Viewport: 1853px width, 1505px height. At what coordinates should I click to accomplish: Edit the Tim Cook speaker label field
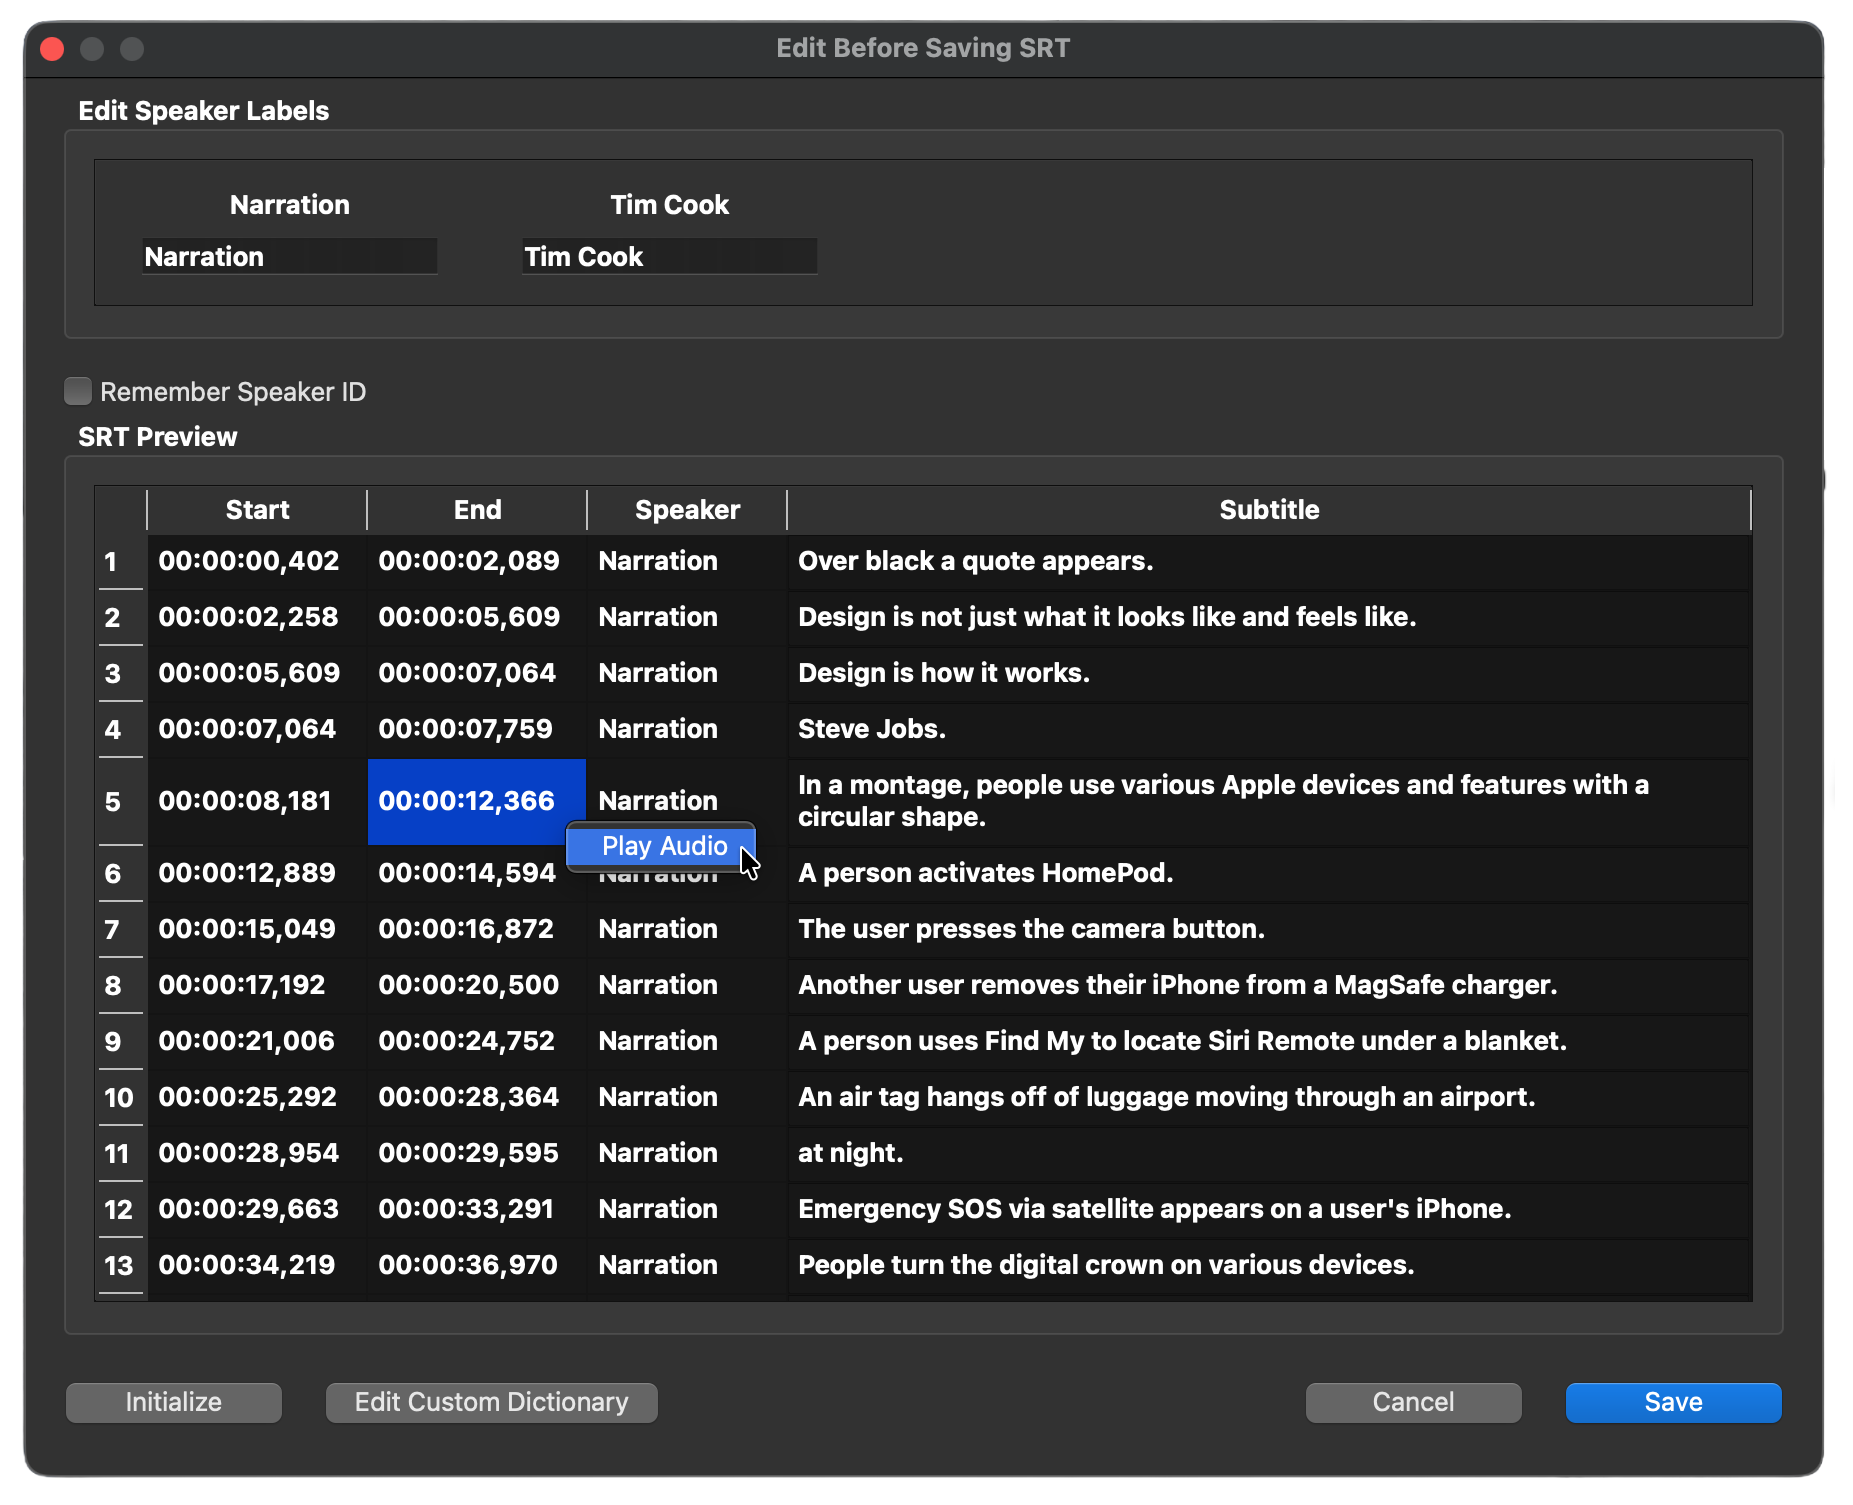[669, 257]
